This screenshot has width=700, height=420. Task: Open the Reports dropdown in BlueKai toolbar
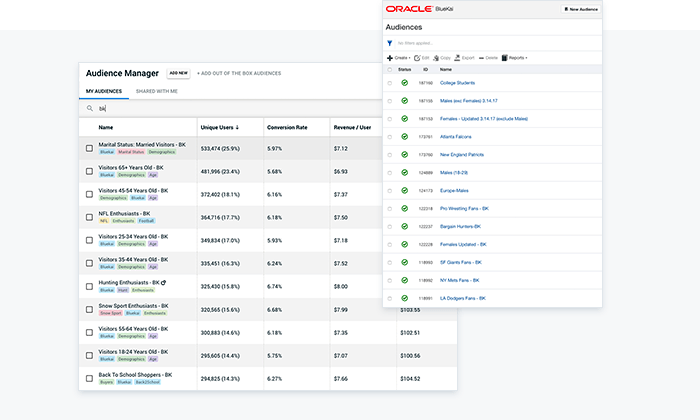pyautogui.click(x=515, y=58)
